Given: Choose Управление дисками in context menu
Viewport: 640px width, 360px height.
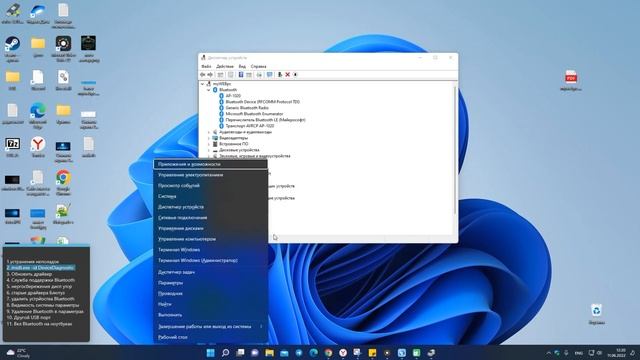Looking at the screenshot, I should tap(211, 228).
